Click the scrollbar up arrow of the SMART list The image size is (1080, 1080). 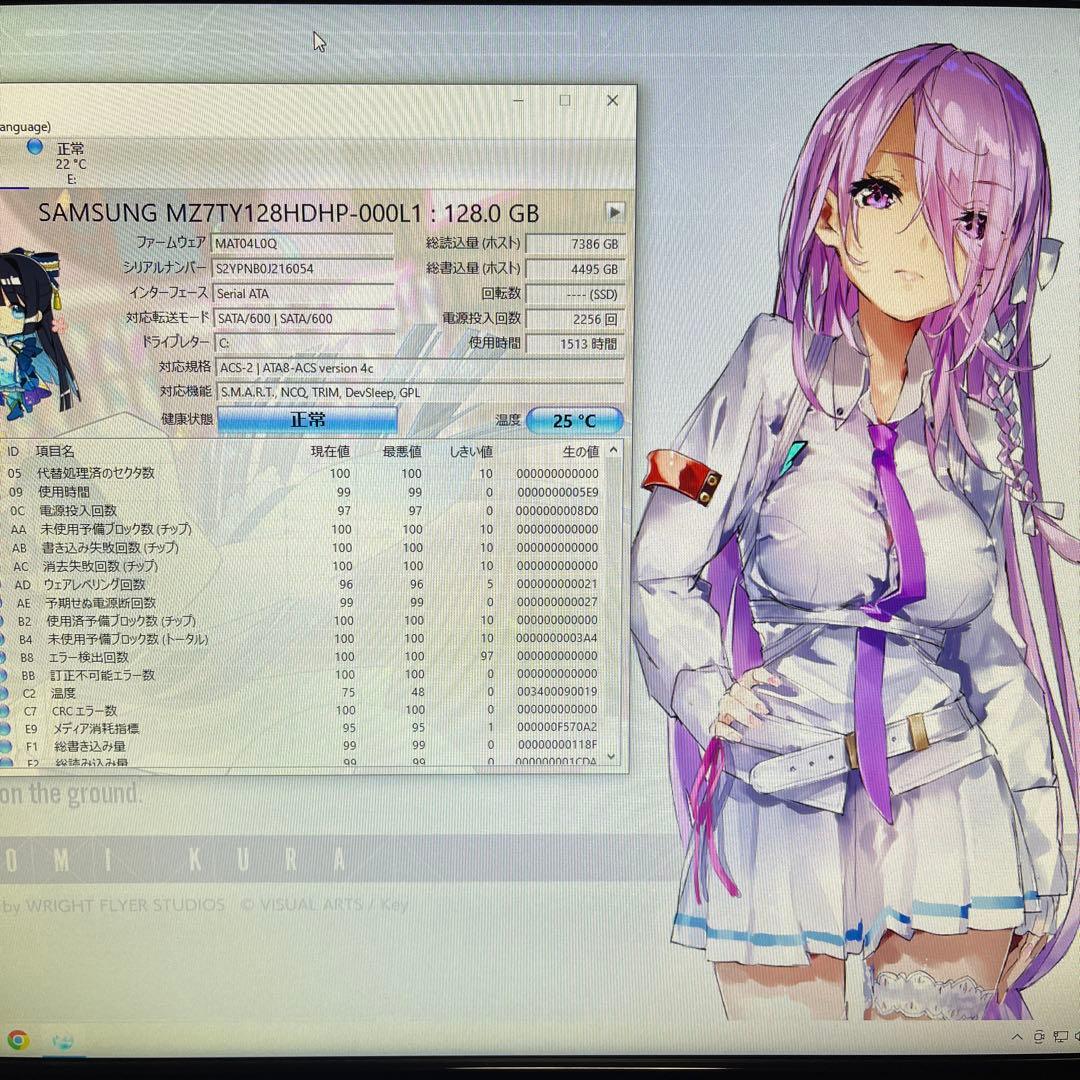point(612,450)
